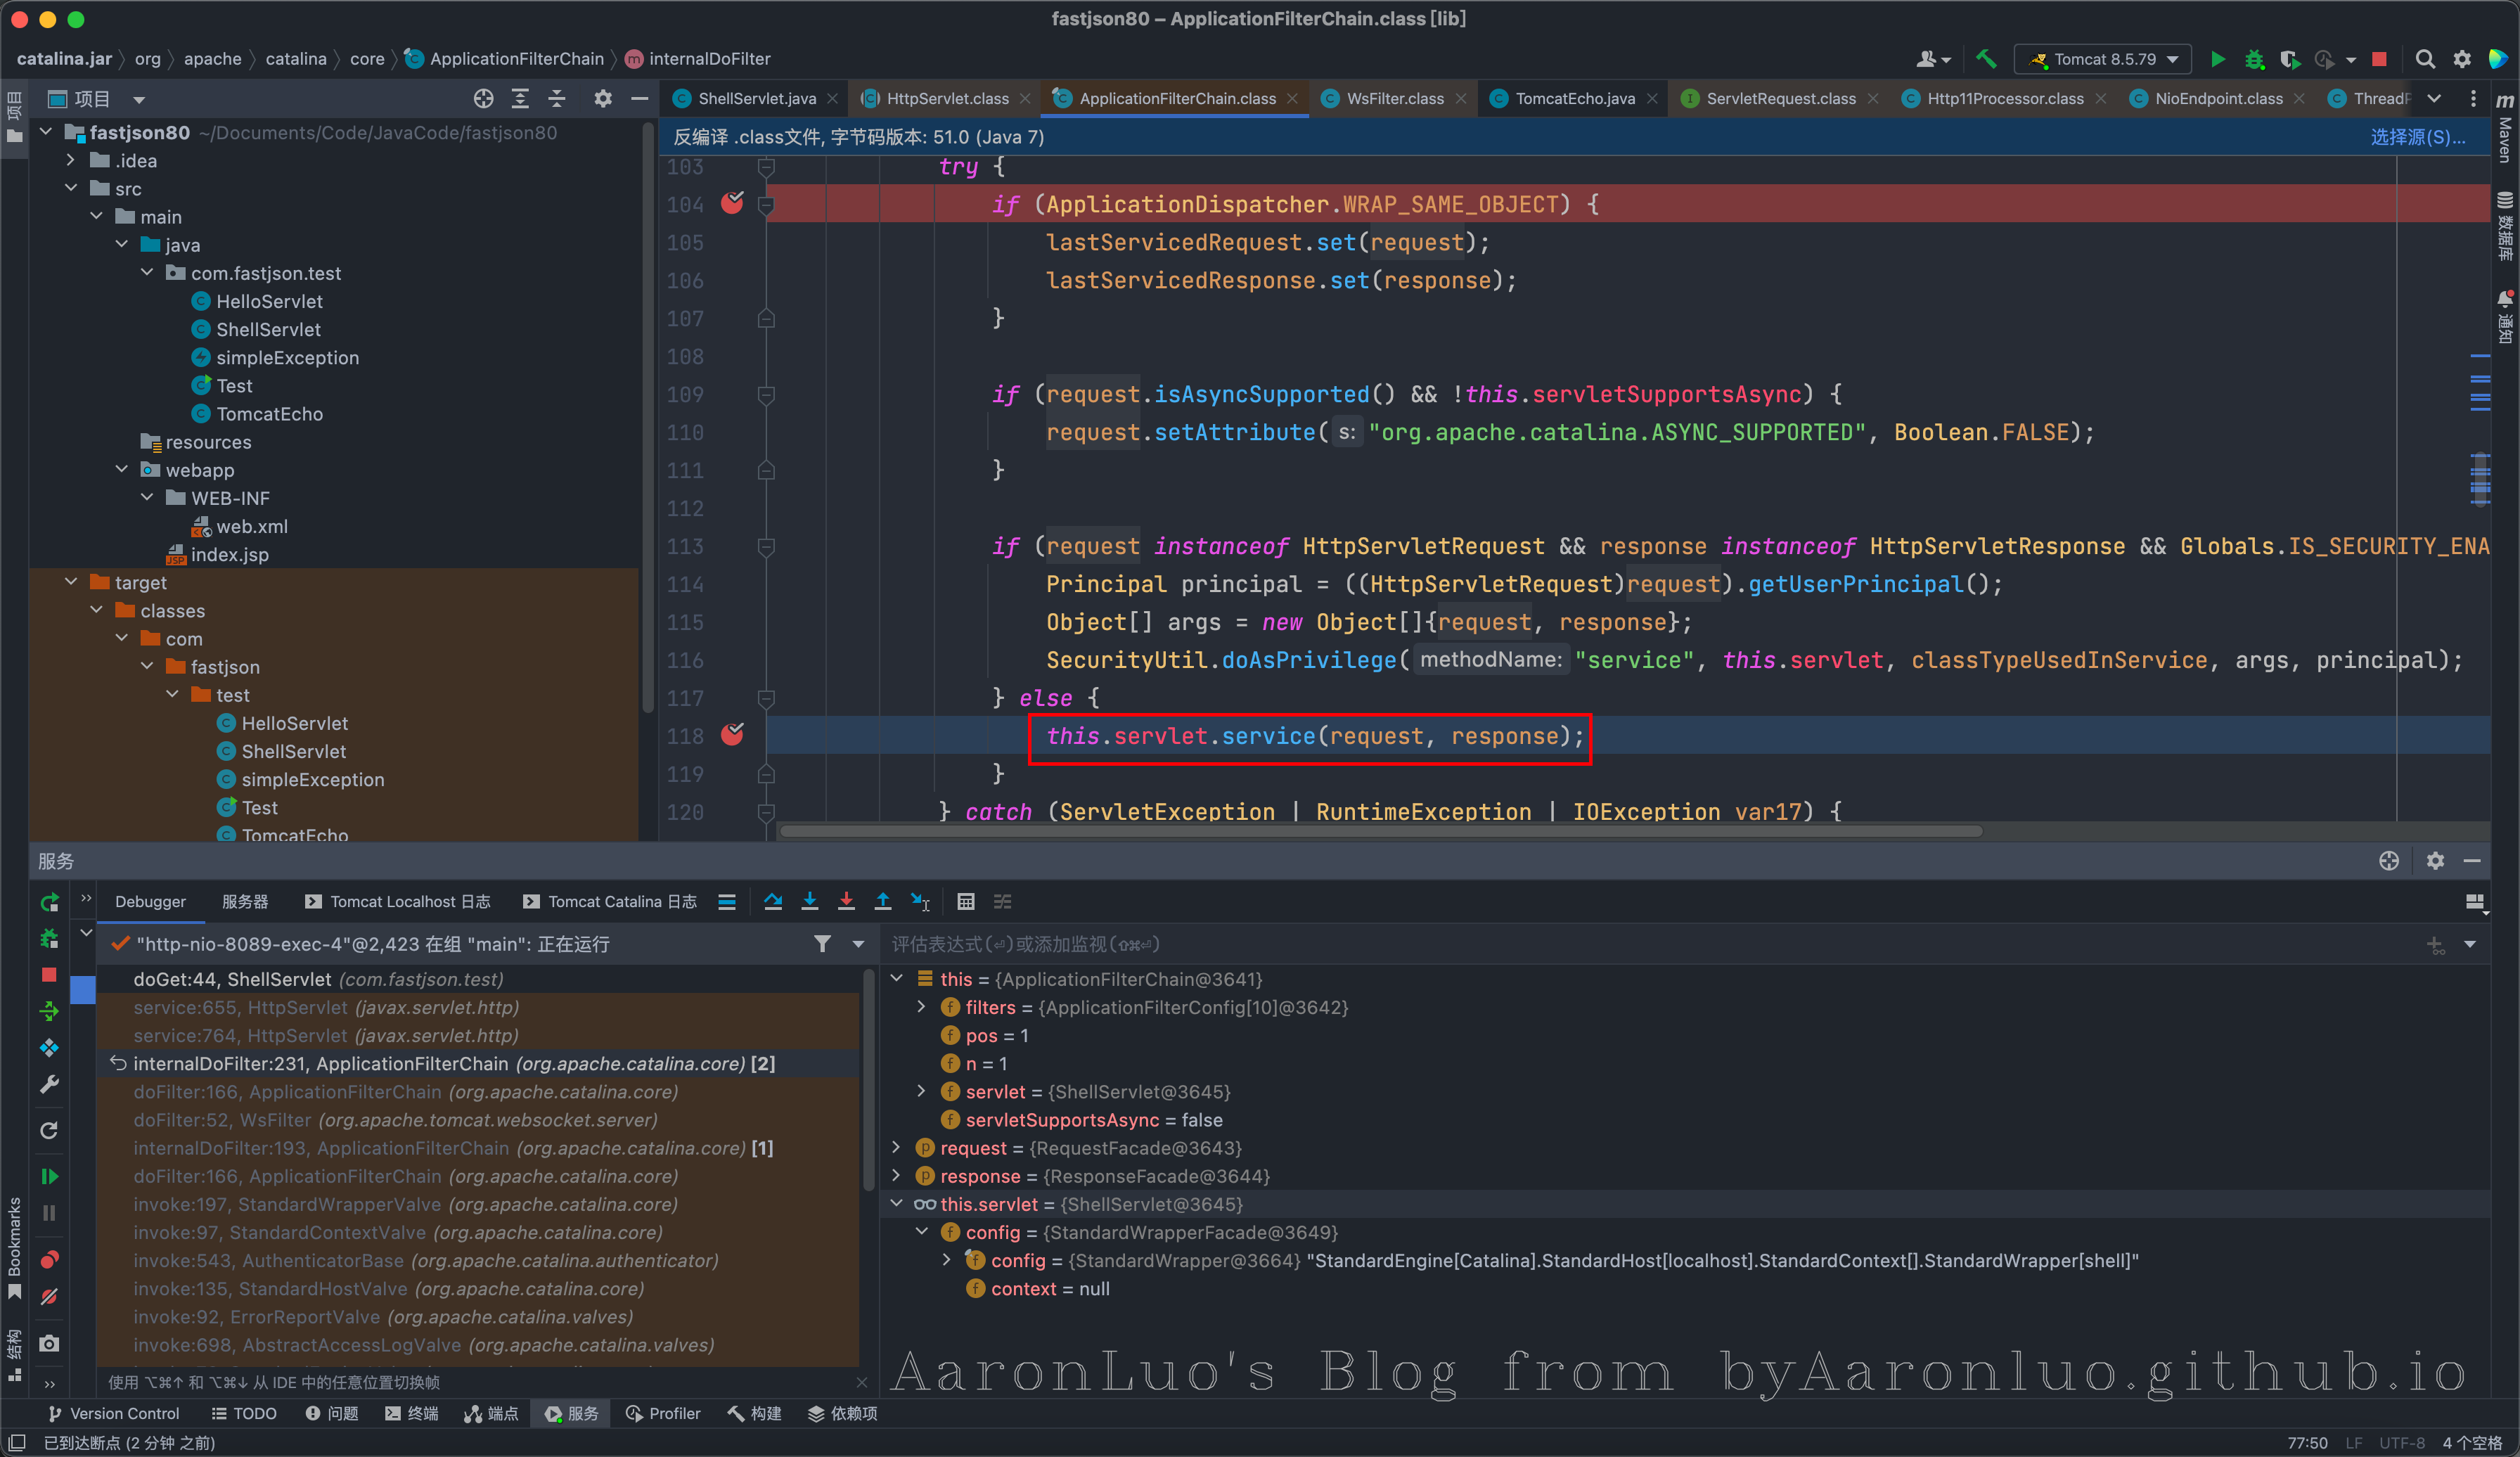Click Step Out in debugger toolbar
2520x1457 pixels.
click(x=883, y=902)
